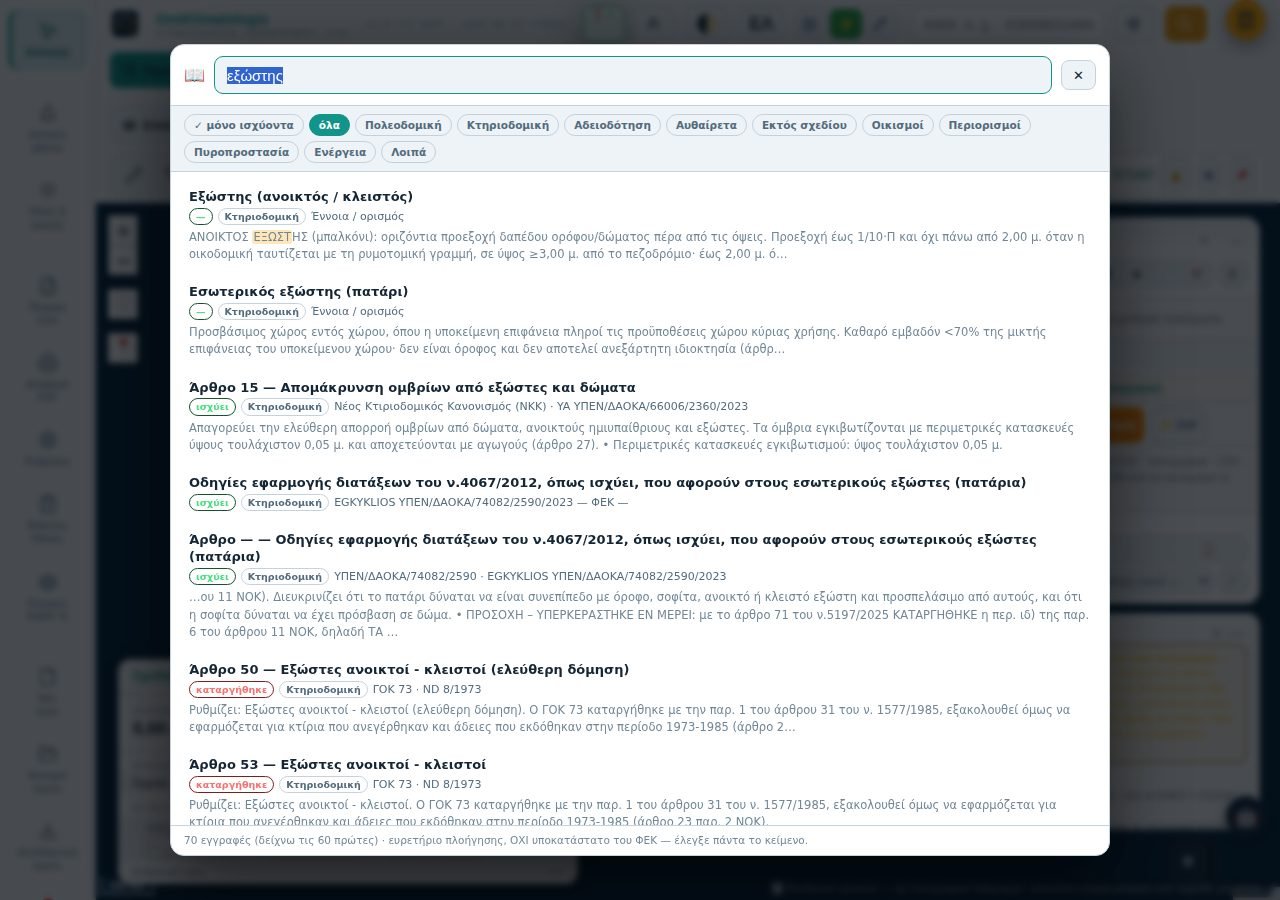This screenshot has height=900, width=1280.
Task: Click the book icon beside the search field
Action: 194,75
